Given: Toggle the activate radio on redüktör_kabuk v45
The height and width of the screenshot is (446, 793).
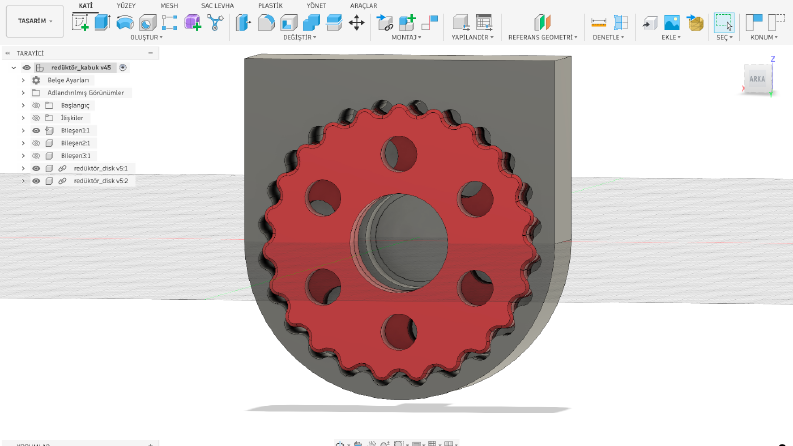Looking at the screenshot, I should tap(123, 67).
